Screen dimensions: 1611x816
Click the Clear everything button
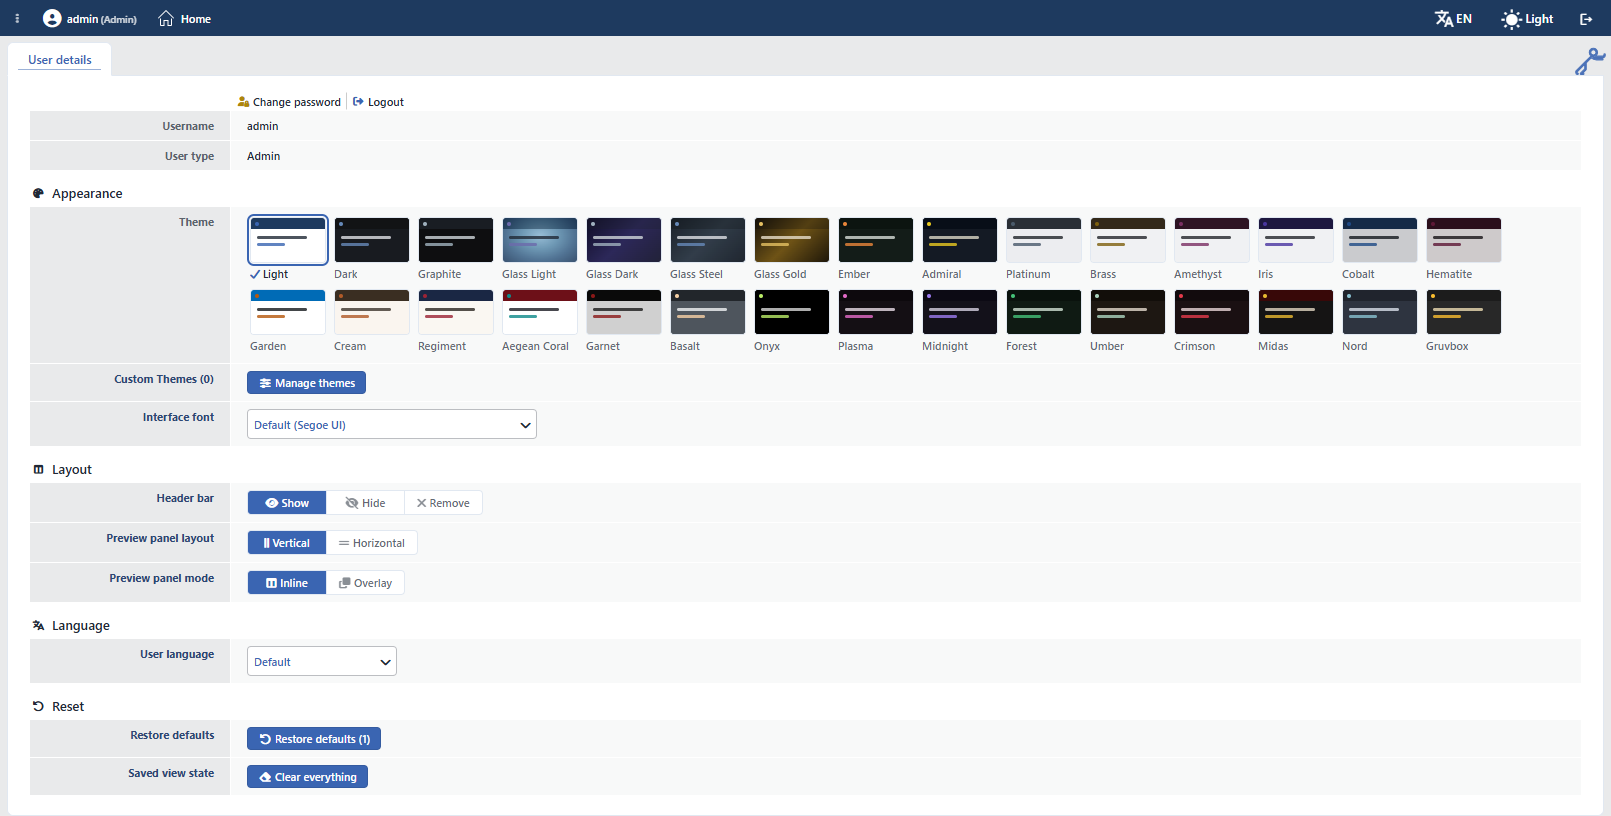[x=307, y=777]
